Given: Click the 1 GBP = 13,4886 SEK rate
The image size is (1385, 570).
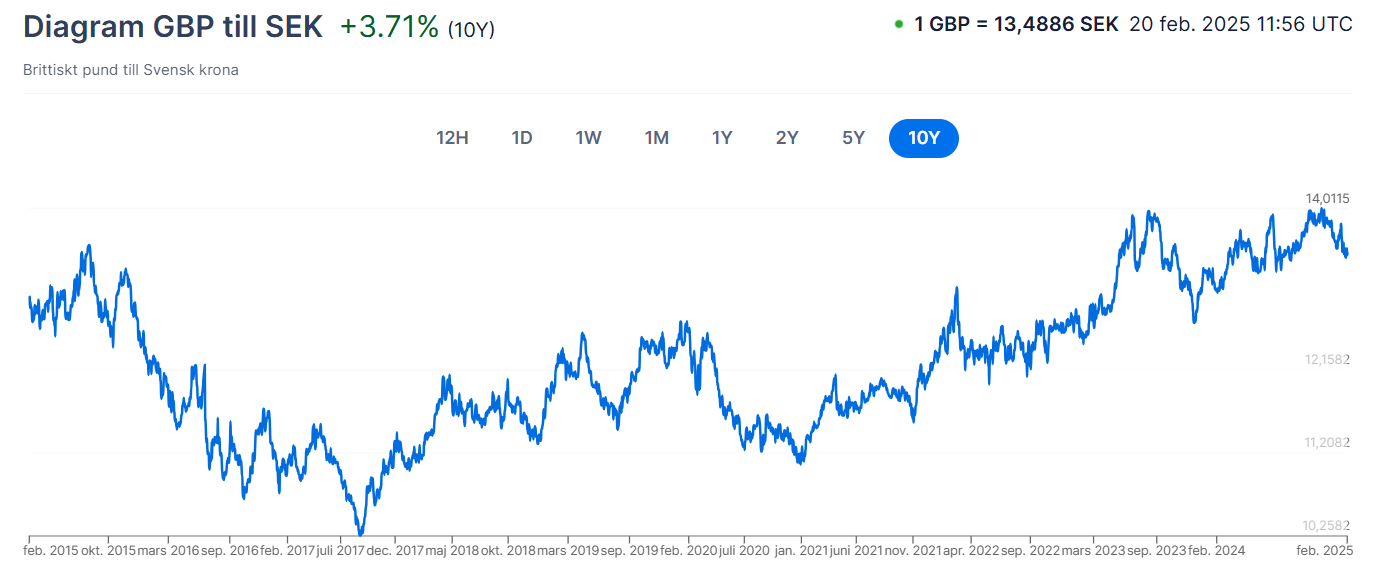Looking at the screenshot, I should tap(1016, 25).
